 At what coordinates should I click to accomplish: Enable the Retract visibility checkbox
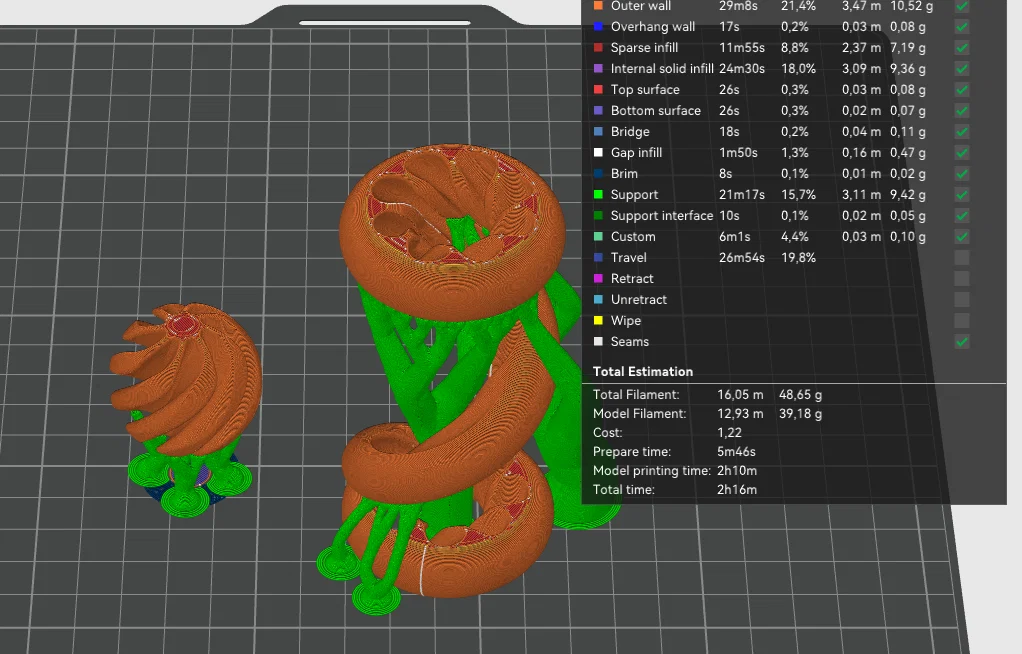point(961,278)
